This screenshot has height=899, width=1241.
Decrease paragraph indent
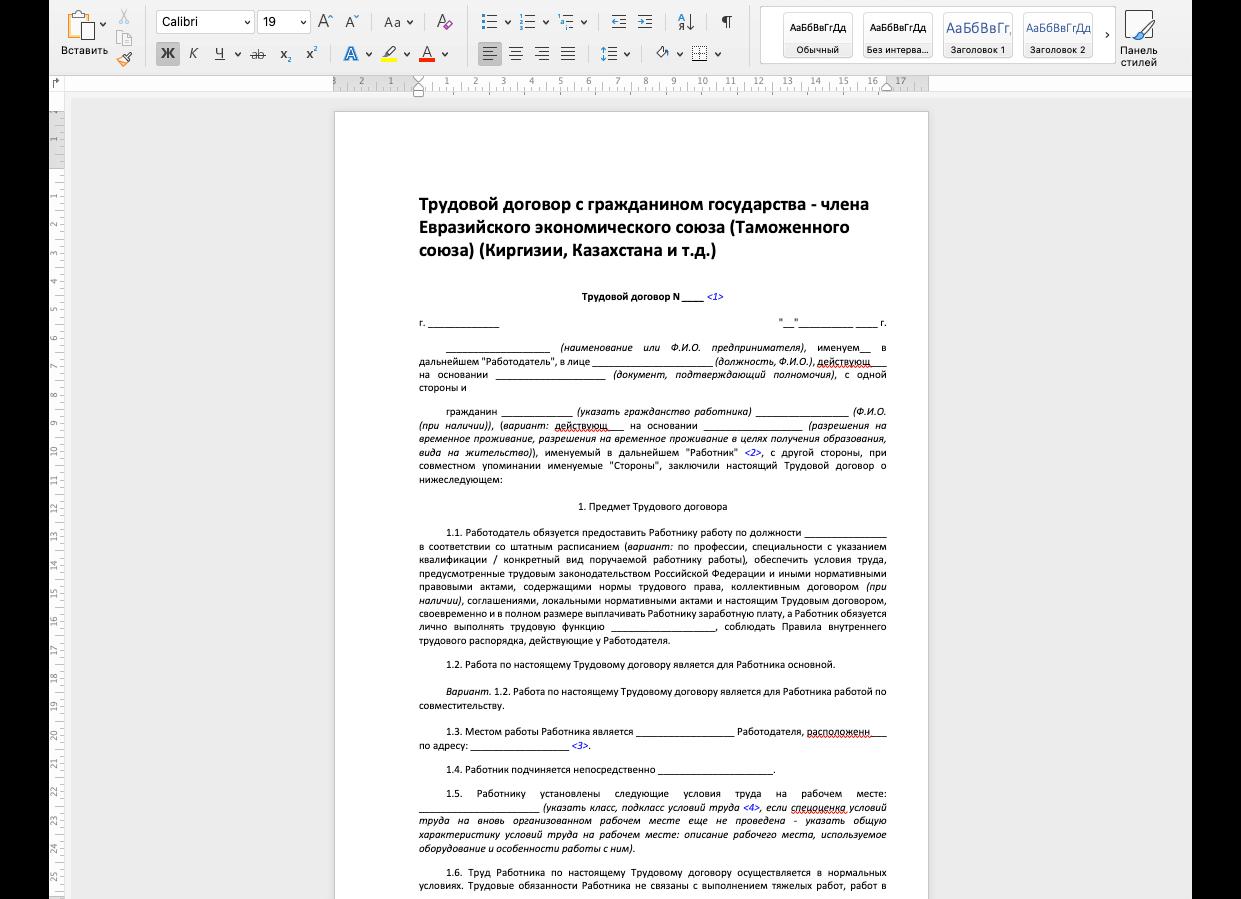pos(618,22)
